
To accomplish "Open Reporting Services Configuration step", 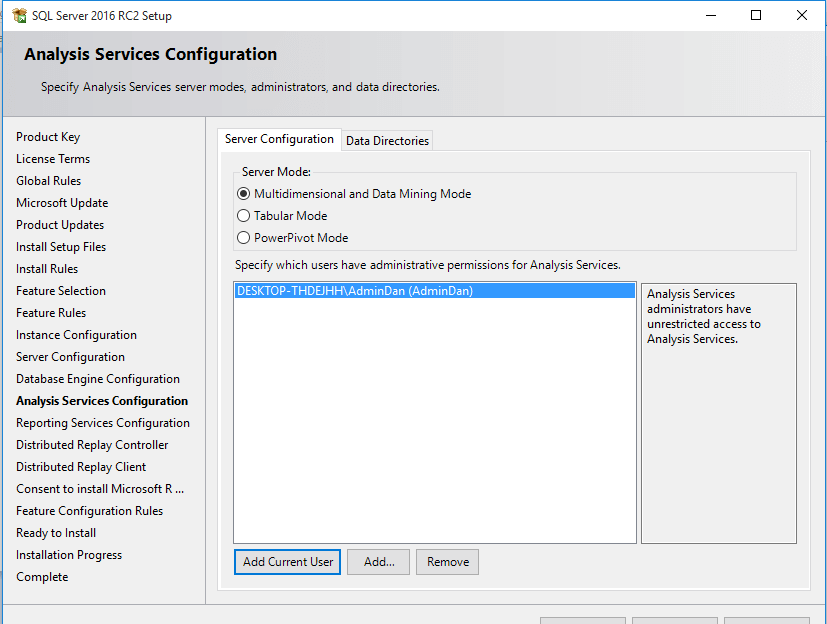I will (x=103, y=423).
